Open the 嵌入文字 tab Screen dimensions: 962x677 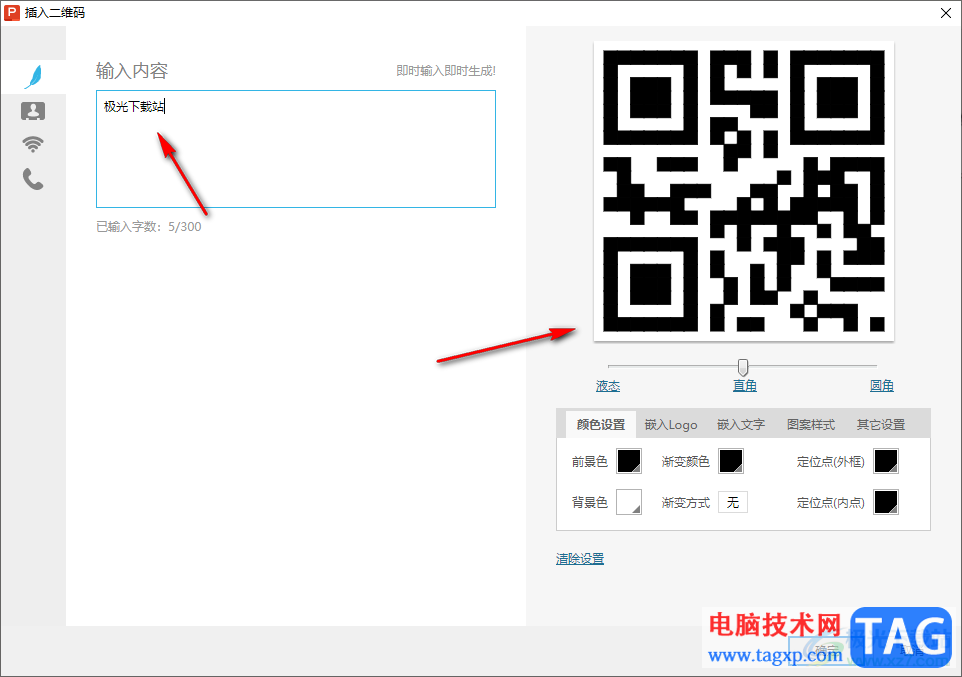741,425
